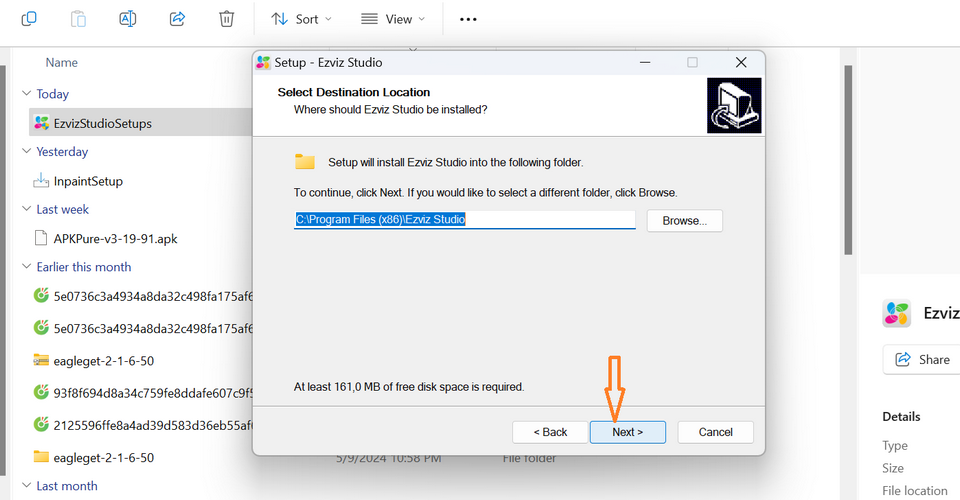Image resolution: width=960 pixels, height=500 pixels.
Task: Click the Share button in details pane
Action: (921, 360)
